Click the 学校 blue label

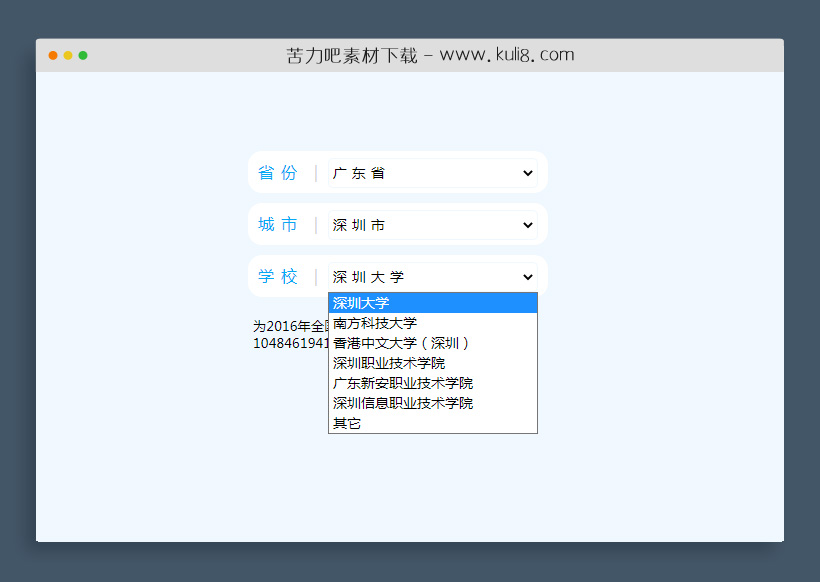pos(279,276)
